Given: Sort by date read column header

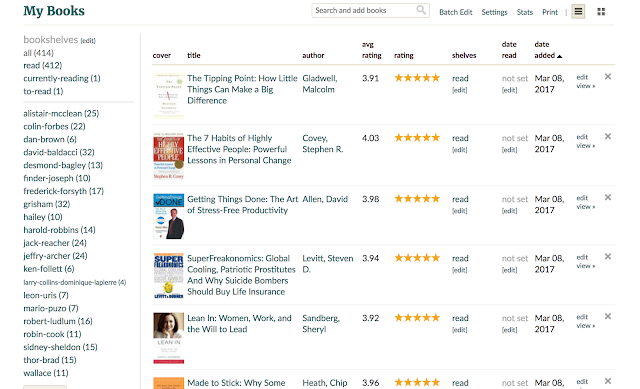Looking at the screenshot, I should tap(509, 50).
